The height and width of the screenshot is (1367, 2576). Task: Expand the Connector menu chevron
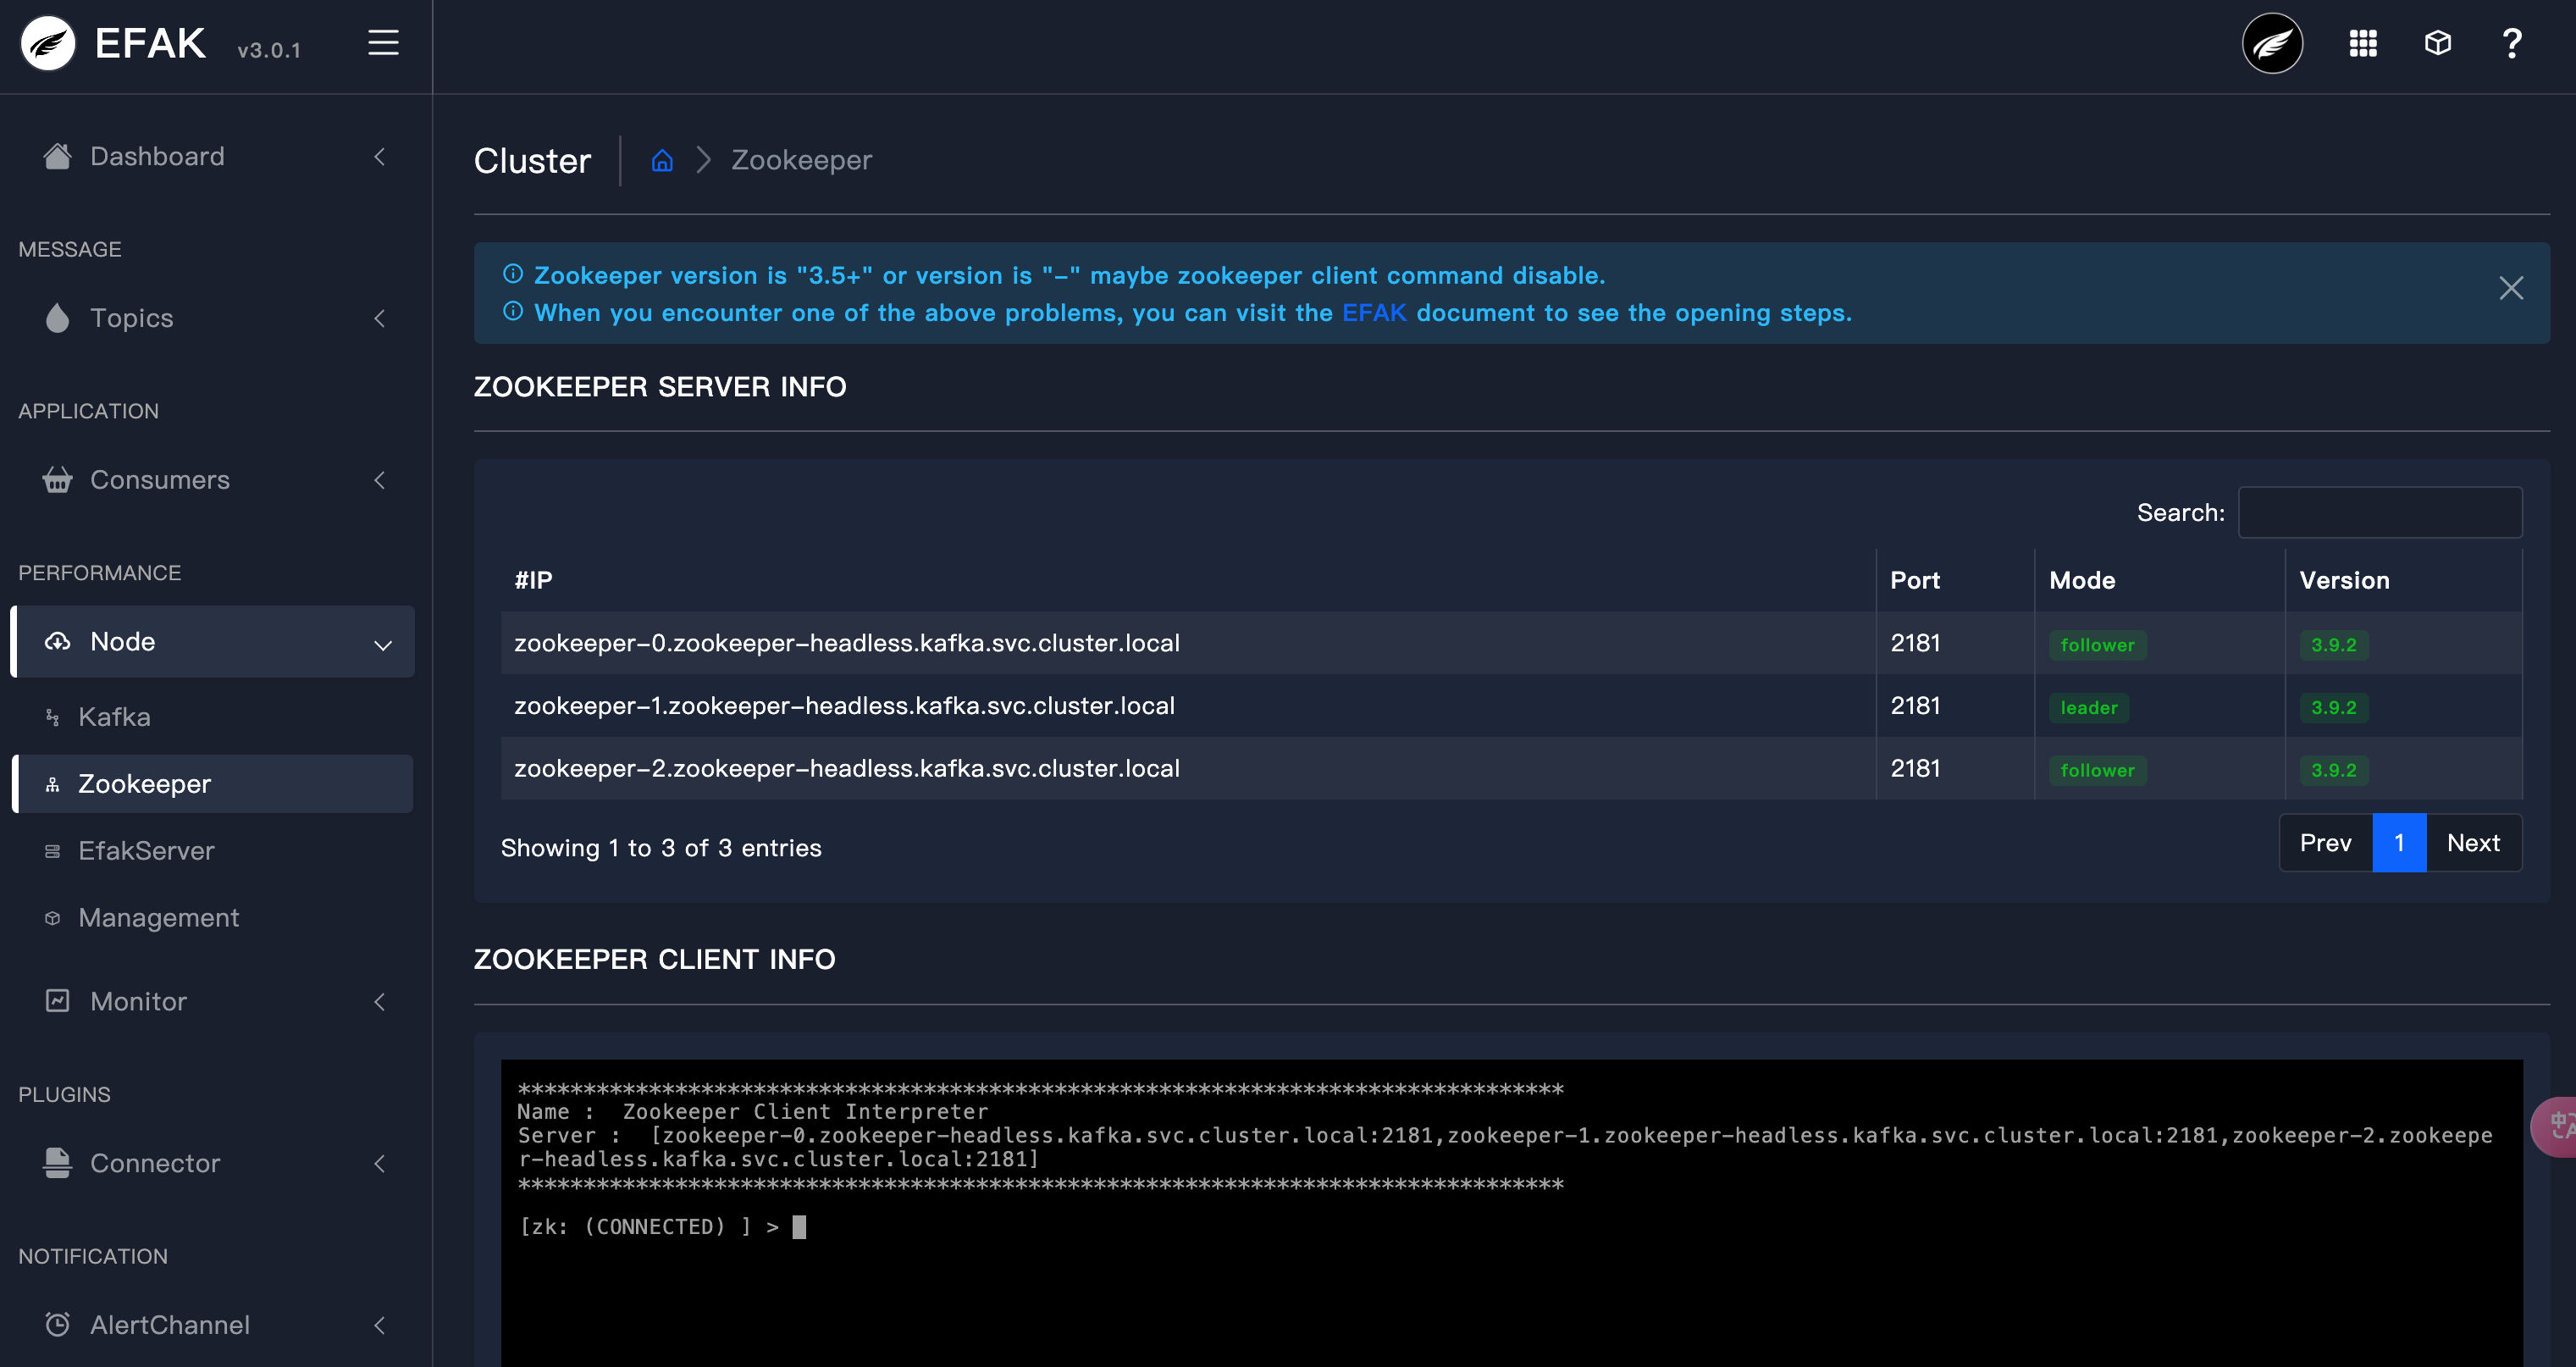(380, 1164)
